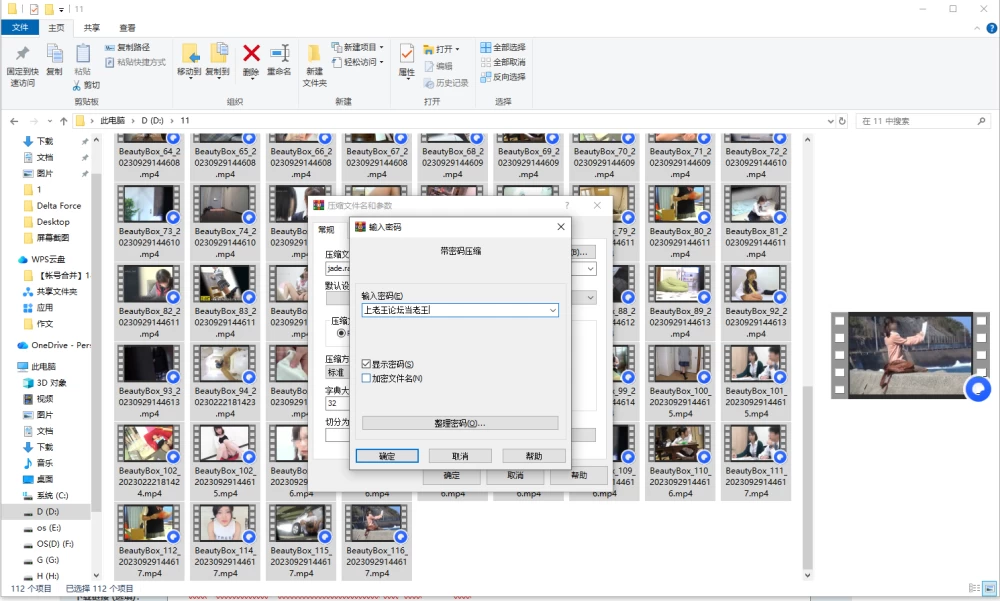1000x601 pixels.
Task: Click the Pin to Quick access icon
Action: 22,54
